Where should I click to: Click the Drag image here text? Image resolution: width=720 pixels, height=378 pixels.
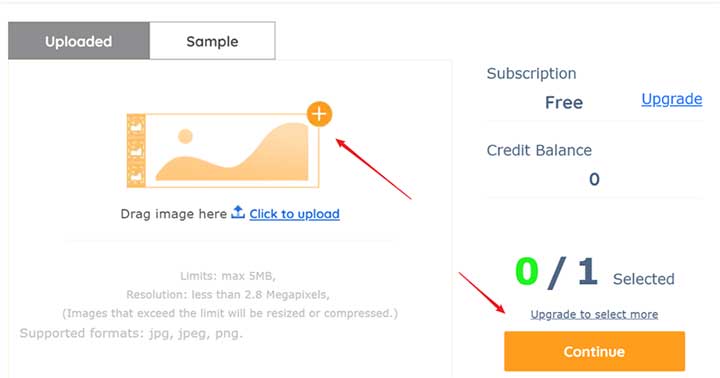click(174, 214)
